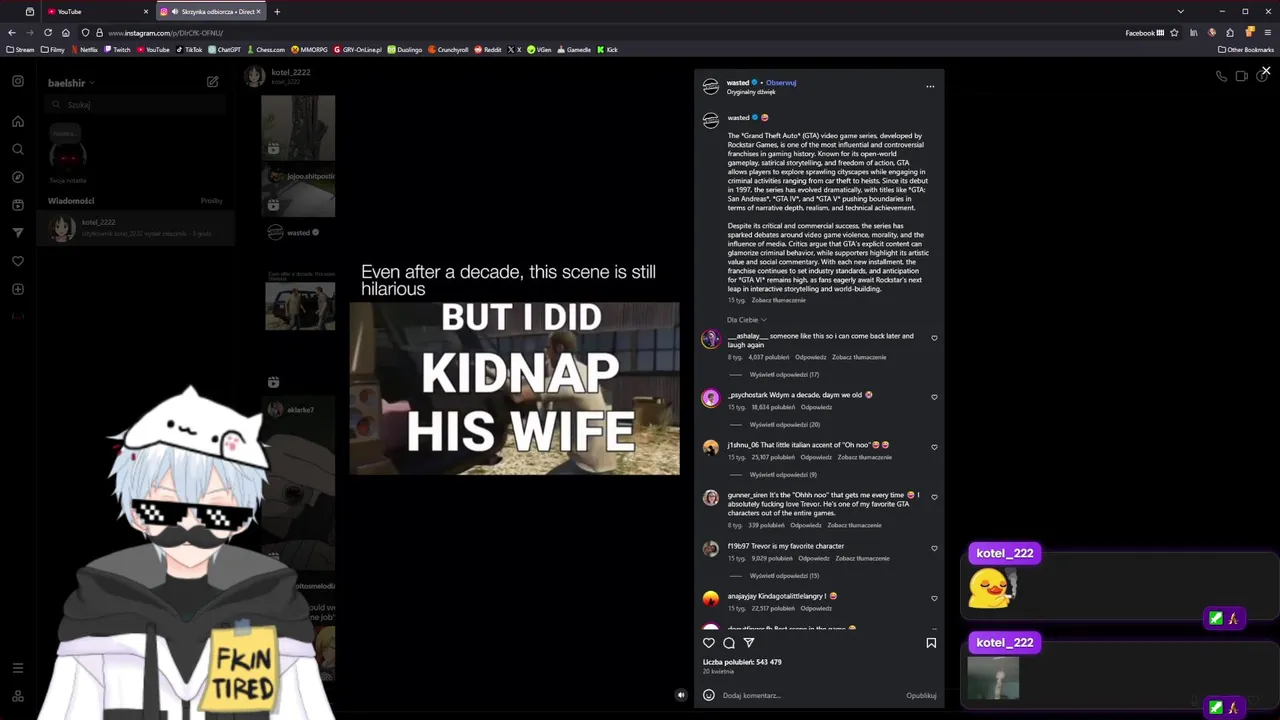Translate the caption via 'Zobacz tłumaczenie'

(778, 300)
